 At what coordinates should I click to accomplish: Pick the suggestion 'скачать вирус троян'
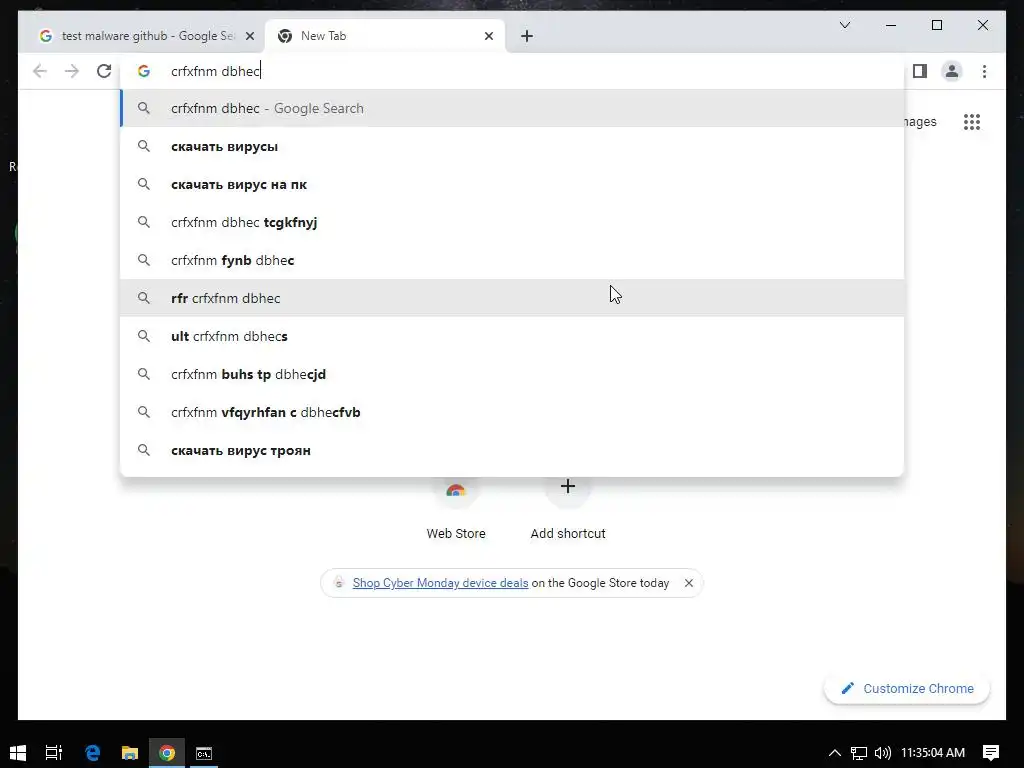pyautogui.click(x=513, y=450)
